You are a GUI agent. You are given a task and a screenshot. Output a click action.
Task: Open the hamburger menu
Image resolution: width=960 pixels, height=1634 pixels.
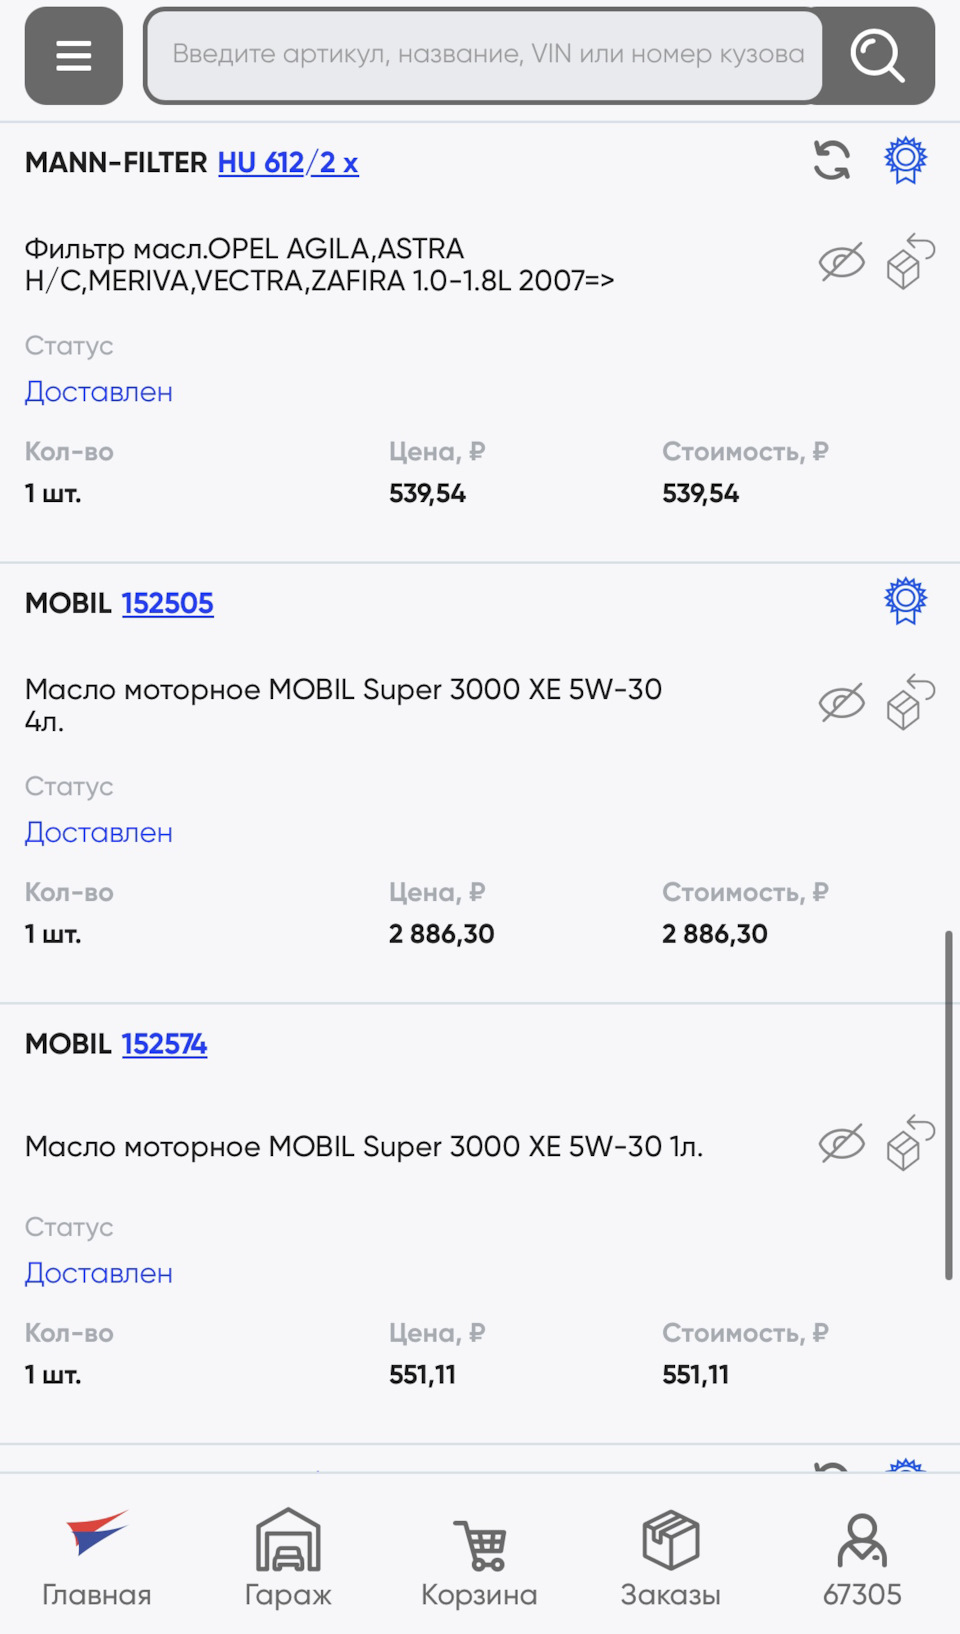(73, 56)
